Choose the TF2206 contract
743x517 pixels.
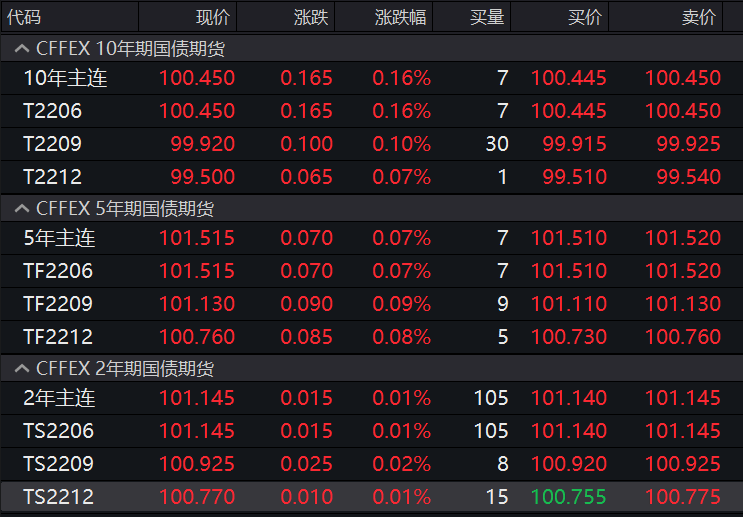pos(57,271)
